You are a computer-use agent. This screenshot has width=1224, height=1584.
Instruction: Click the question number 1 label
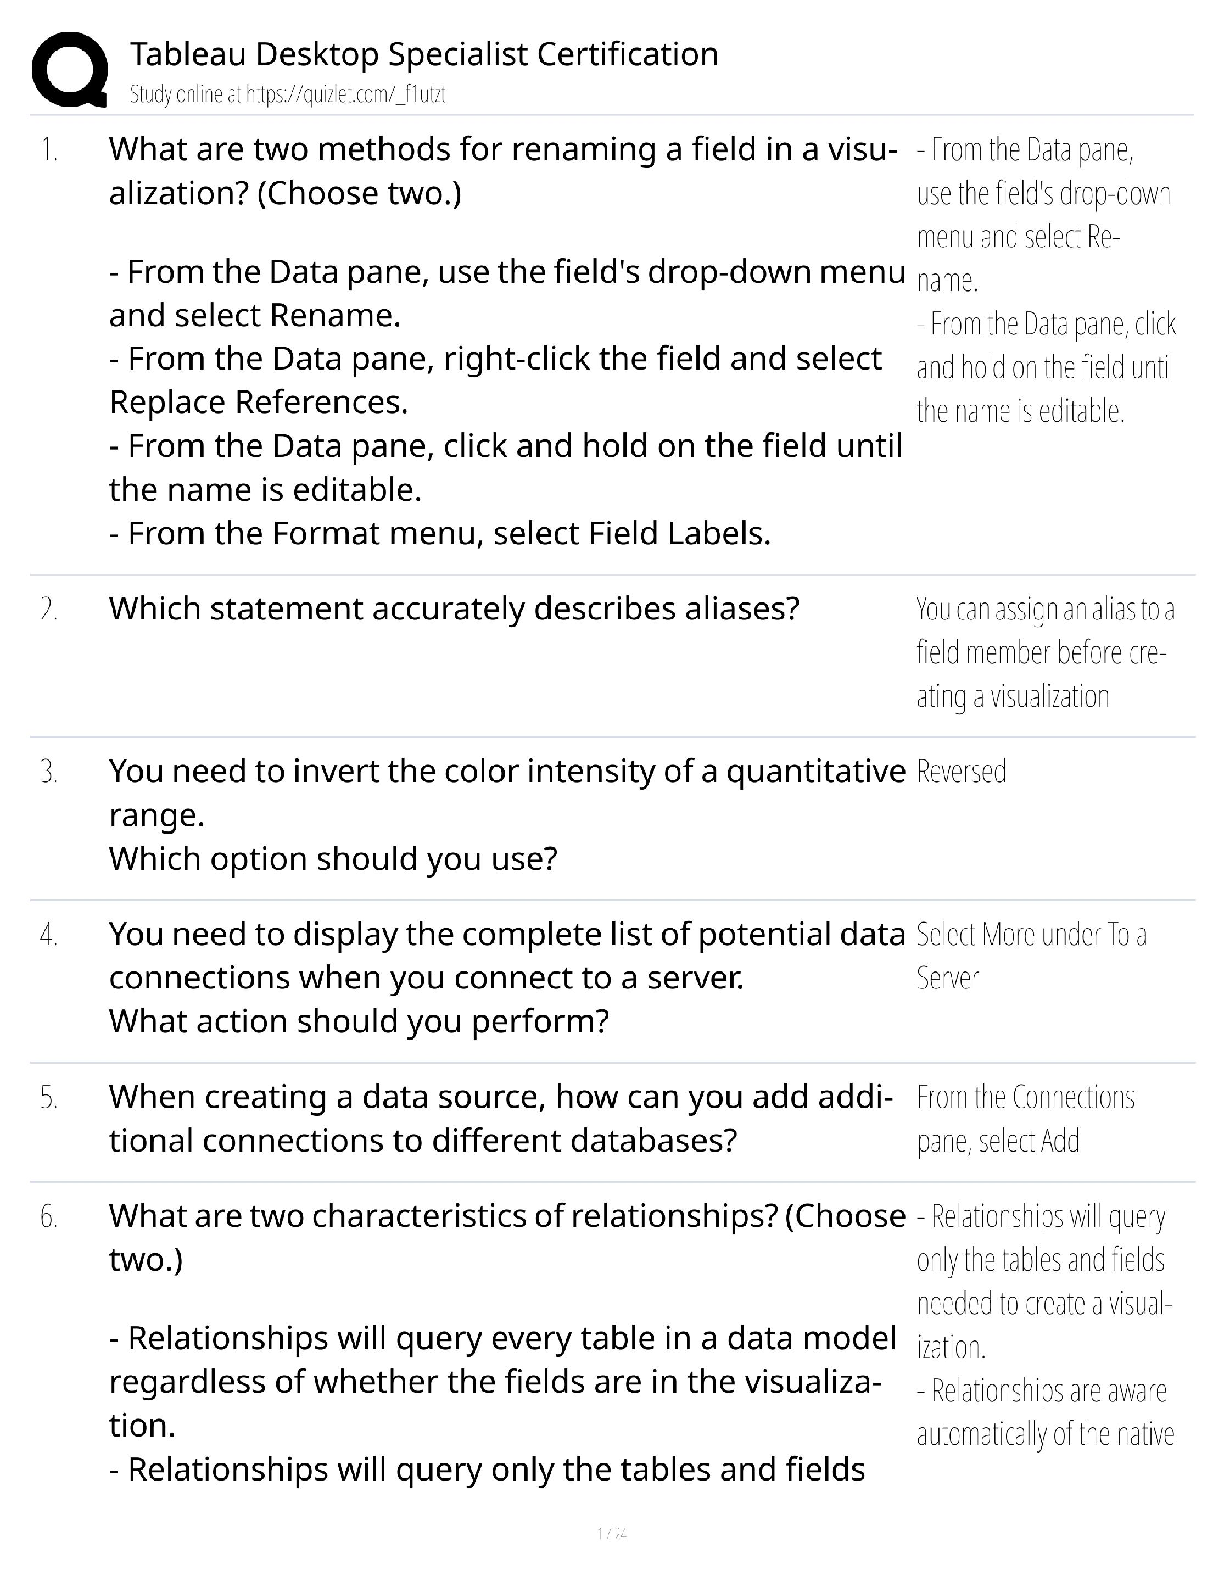coord(49,150)
